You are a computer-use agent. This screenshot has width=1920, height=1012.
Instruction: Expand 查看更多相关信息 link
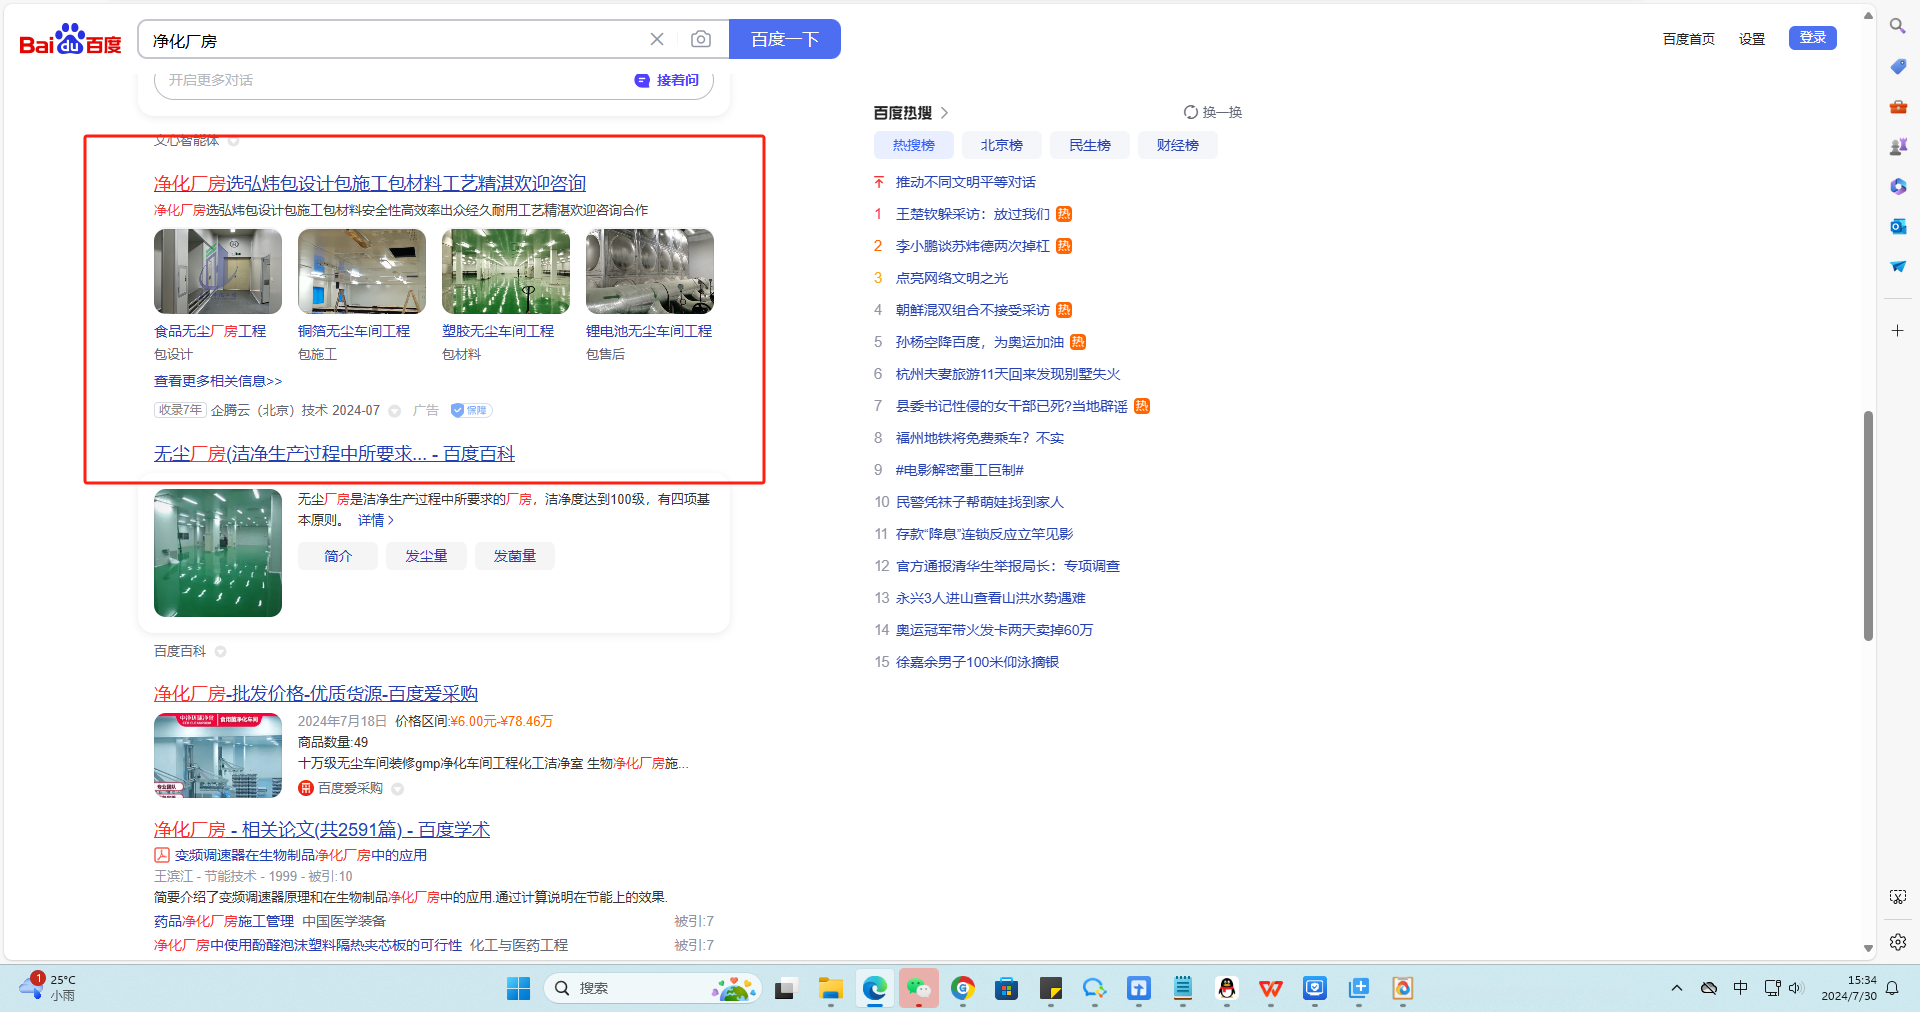click(218, 381)
